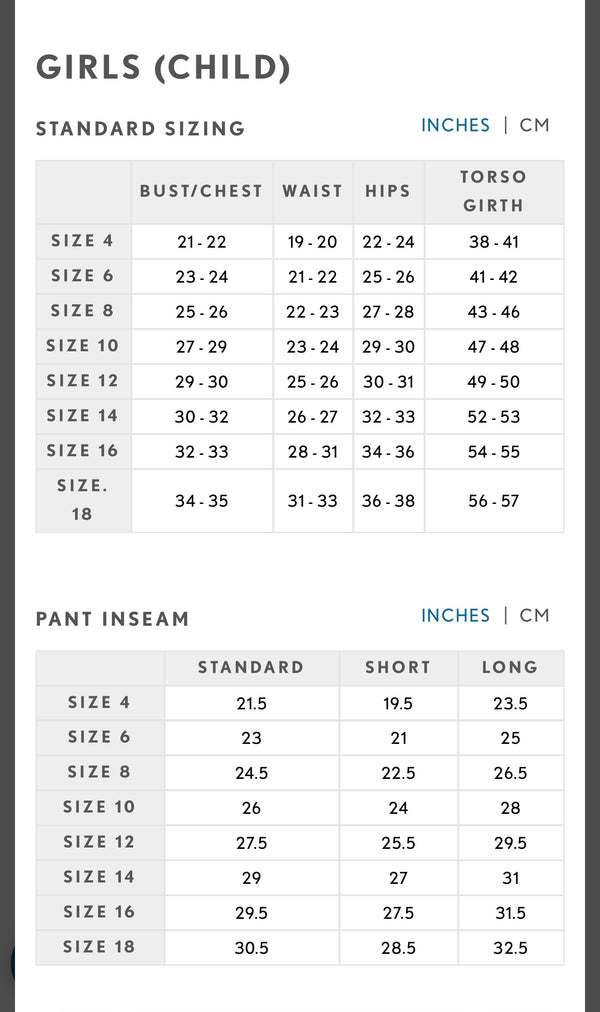Select the SIZE 14 row in Pant Inseam
600x1012 pixels.
click(x=300, y=877)
